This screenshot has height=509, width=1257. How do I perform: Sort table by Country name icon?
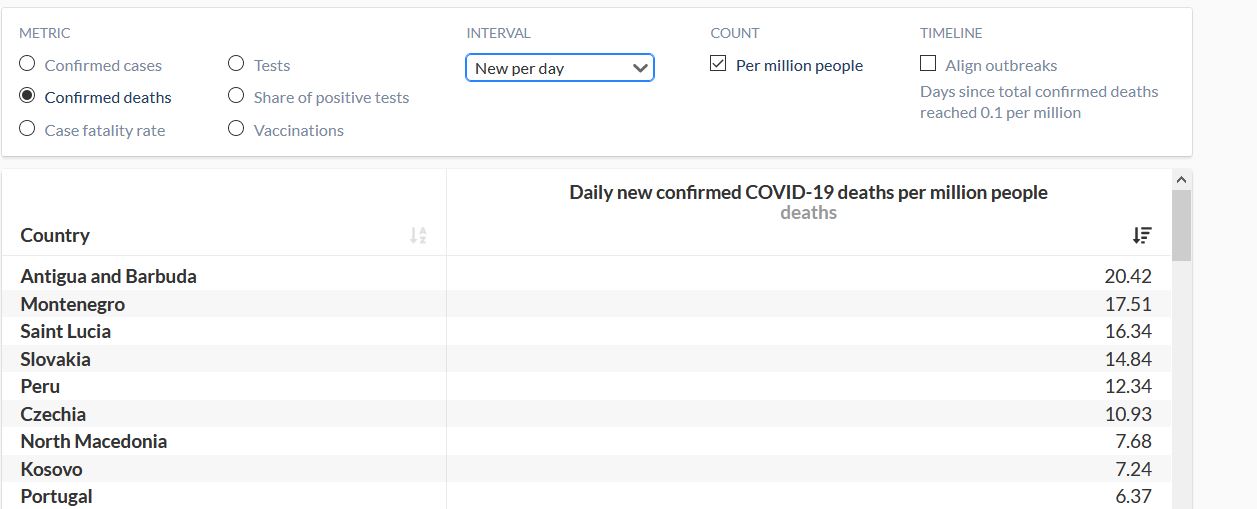pyautogui.click(x=418, y=236)
